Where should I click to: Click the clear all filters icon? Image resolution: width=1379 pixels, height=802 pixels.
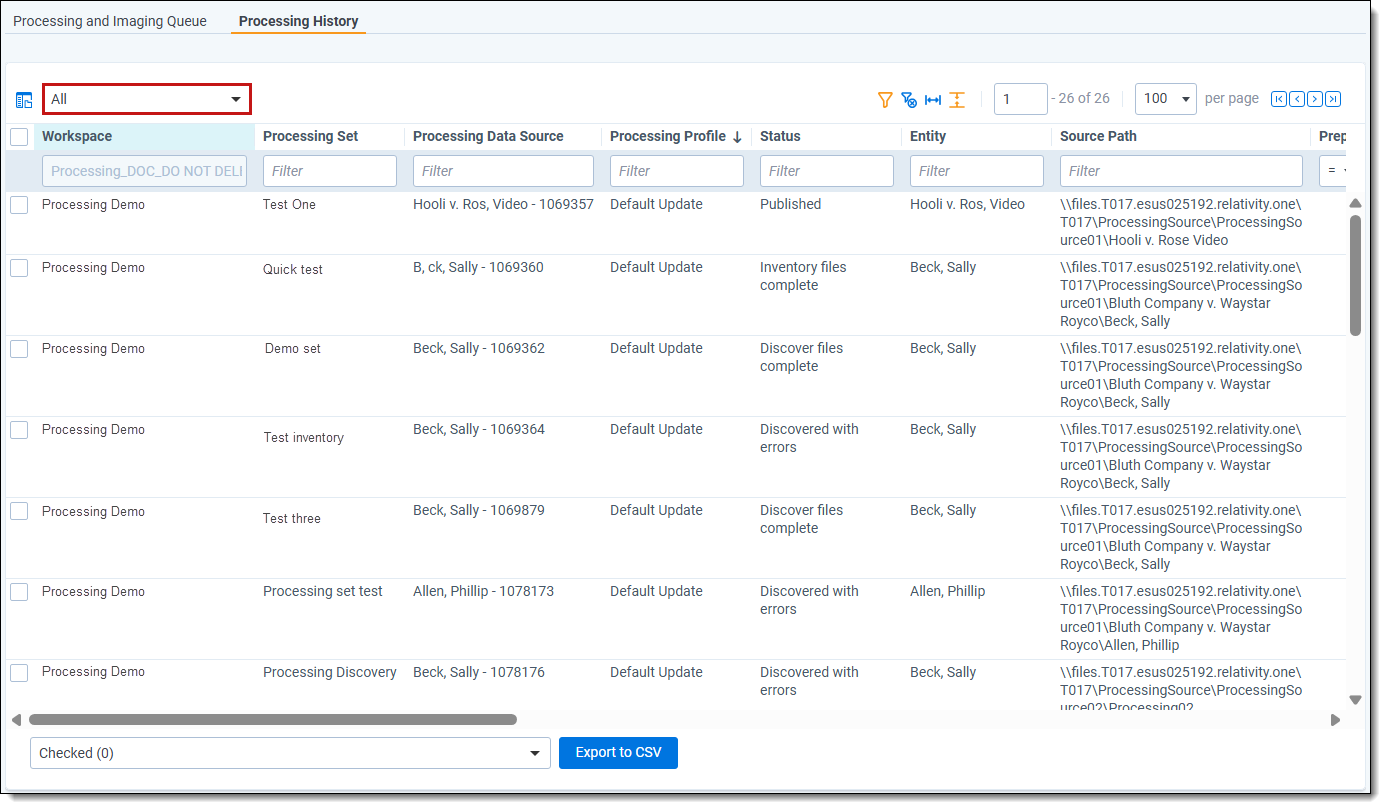pyautogui.click(x=908, y=99)
